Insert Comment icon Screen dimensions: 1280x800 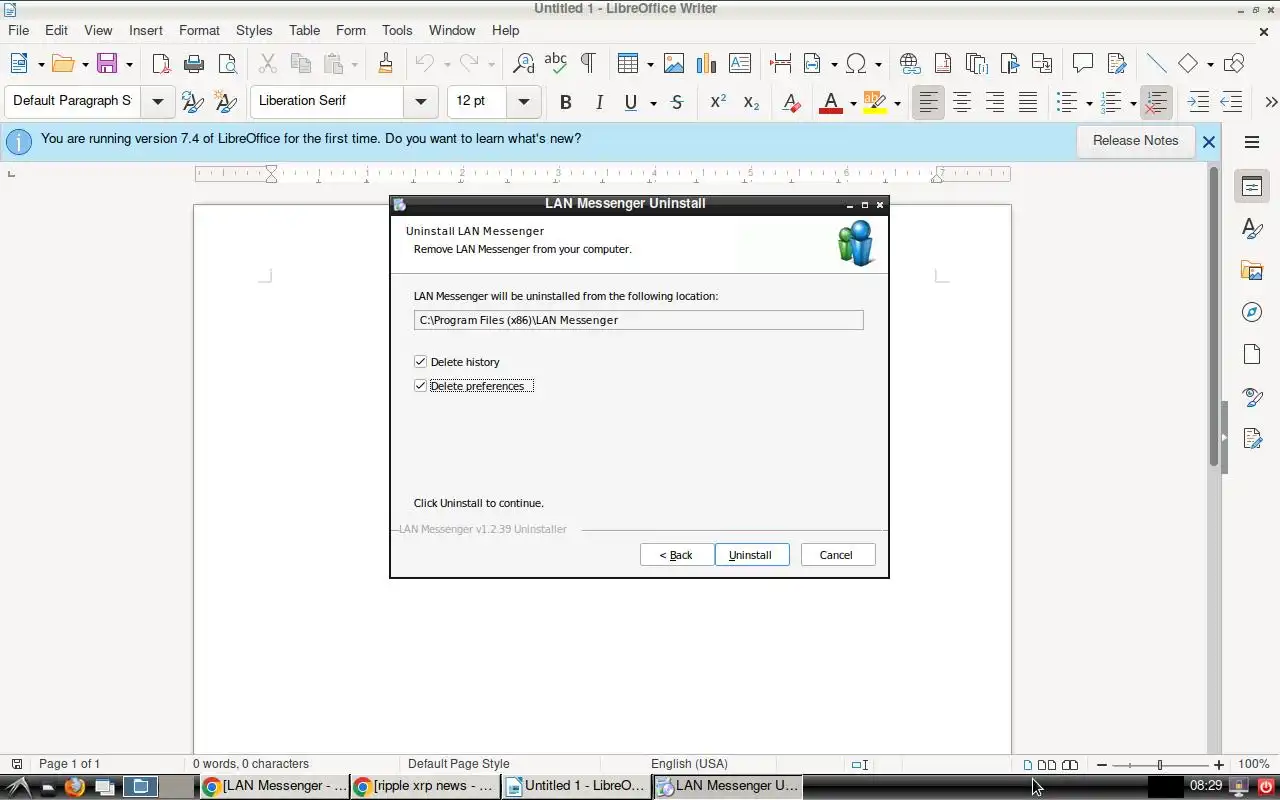[x=1082, y=64]
